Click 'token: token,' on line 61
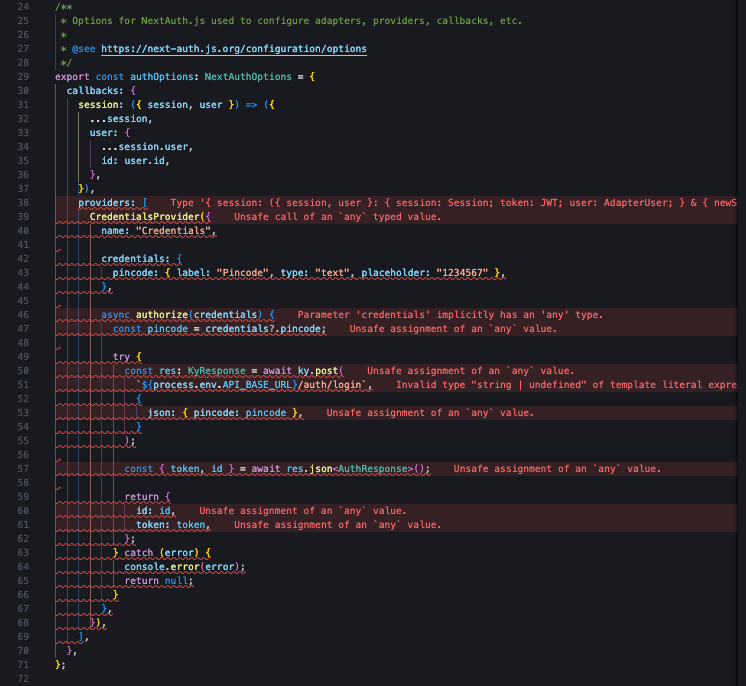This screenshot has height=686, width=746. [x=173, y=525]
